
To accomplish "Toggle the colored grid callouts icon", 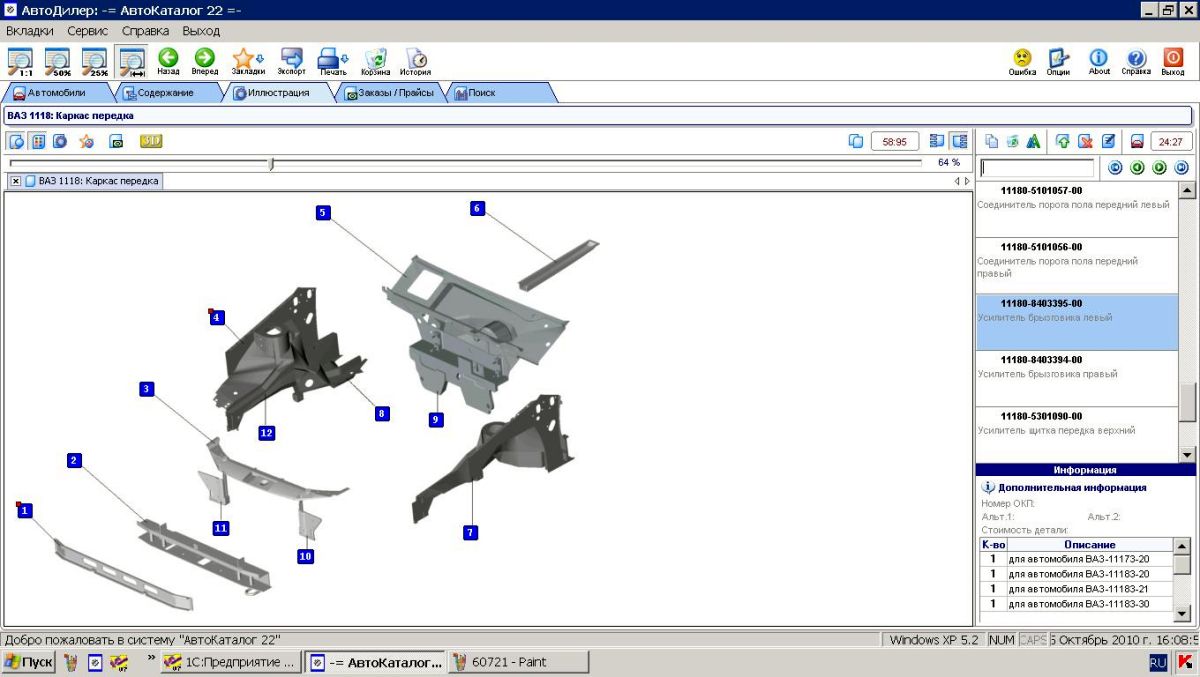I will 38,141.
